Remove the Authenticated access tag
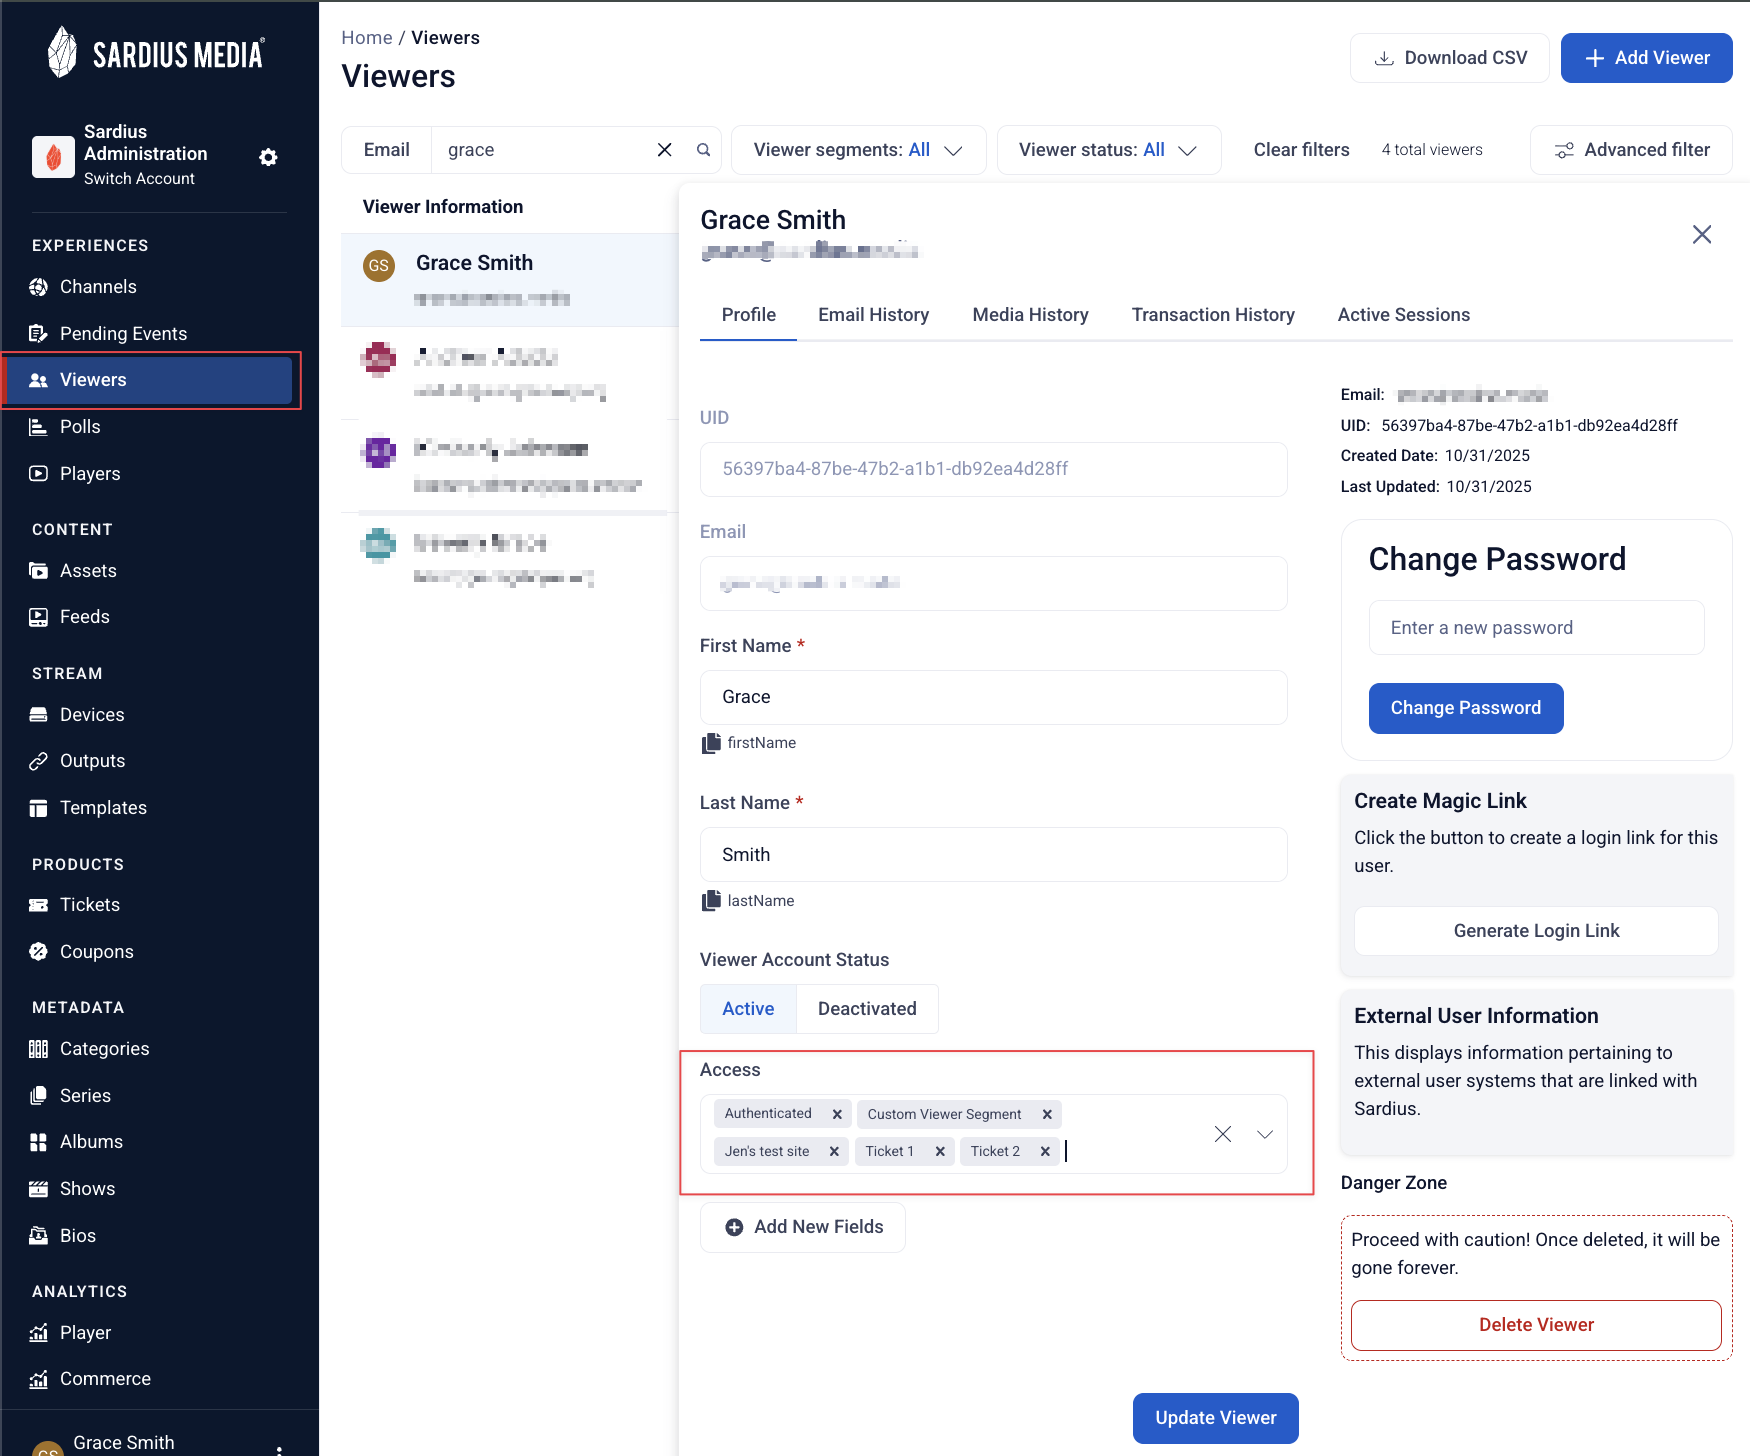The width and height of the screenshot is (1750, 1456). click(x=837, y=1114)
